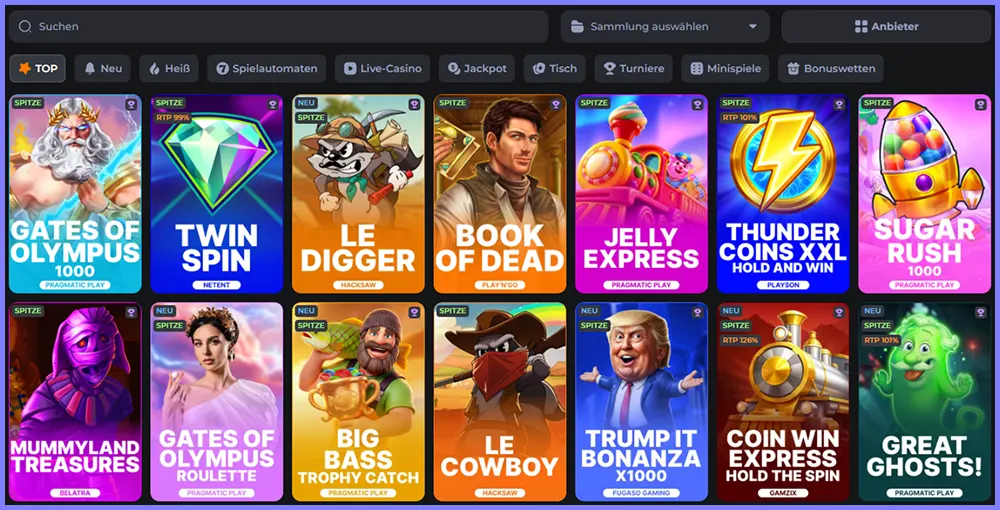Screen dimensions: 1000x510
Task: Open the Jackpot category tab
Action: coord(477,68)
